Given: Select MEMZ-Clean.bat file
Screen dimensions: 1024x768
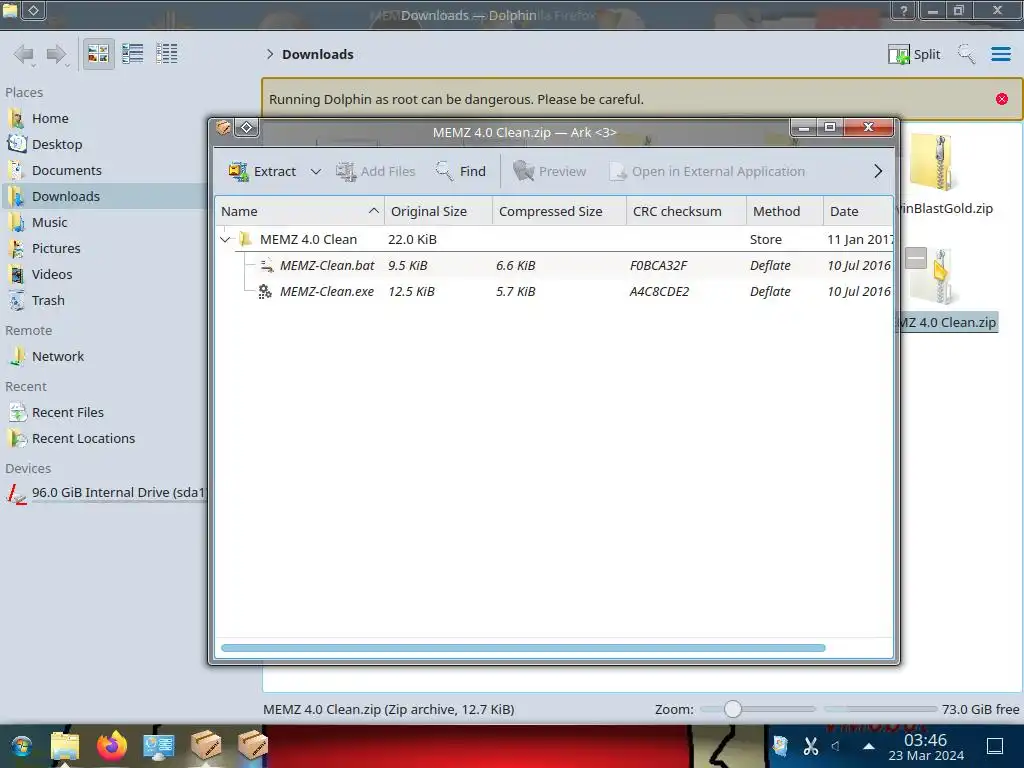Looking at the screenshot, I should pos(554,265).
